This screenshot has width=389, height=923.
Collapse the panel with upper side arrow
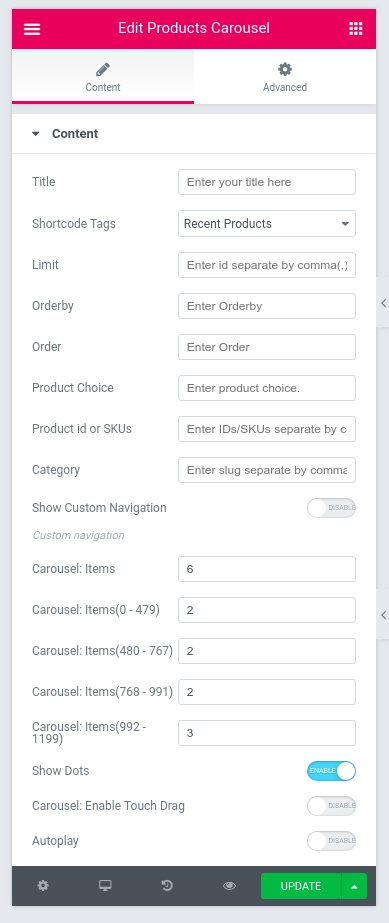pyautogui.click(x=383, y=303)
